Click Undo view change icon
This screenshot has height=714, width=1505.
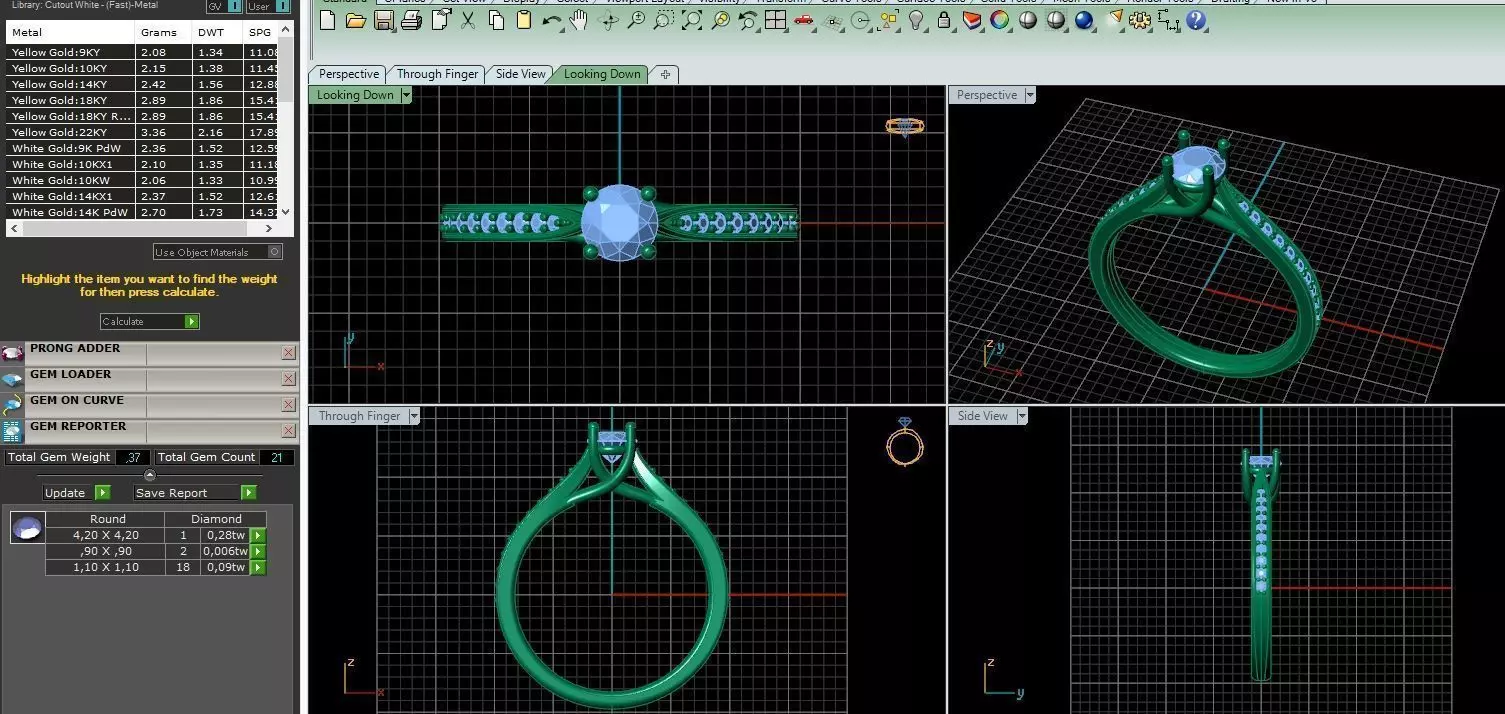[x=747, y=20]
